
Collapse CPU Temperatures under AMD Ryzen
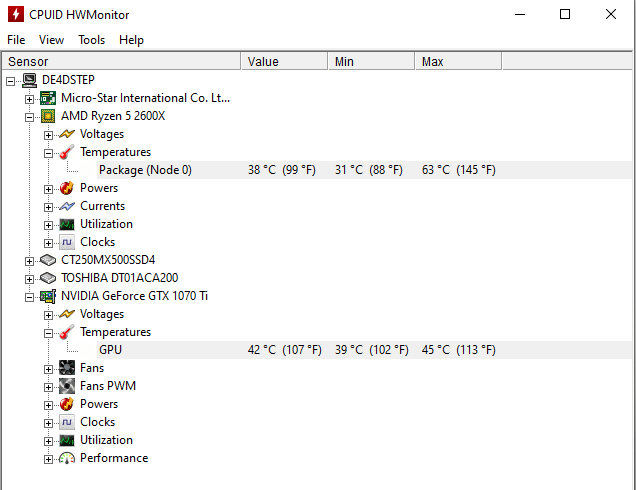click(48, 153)
